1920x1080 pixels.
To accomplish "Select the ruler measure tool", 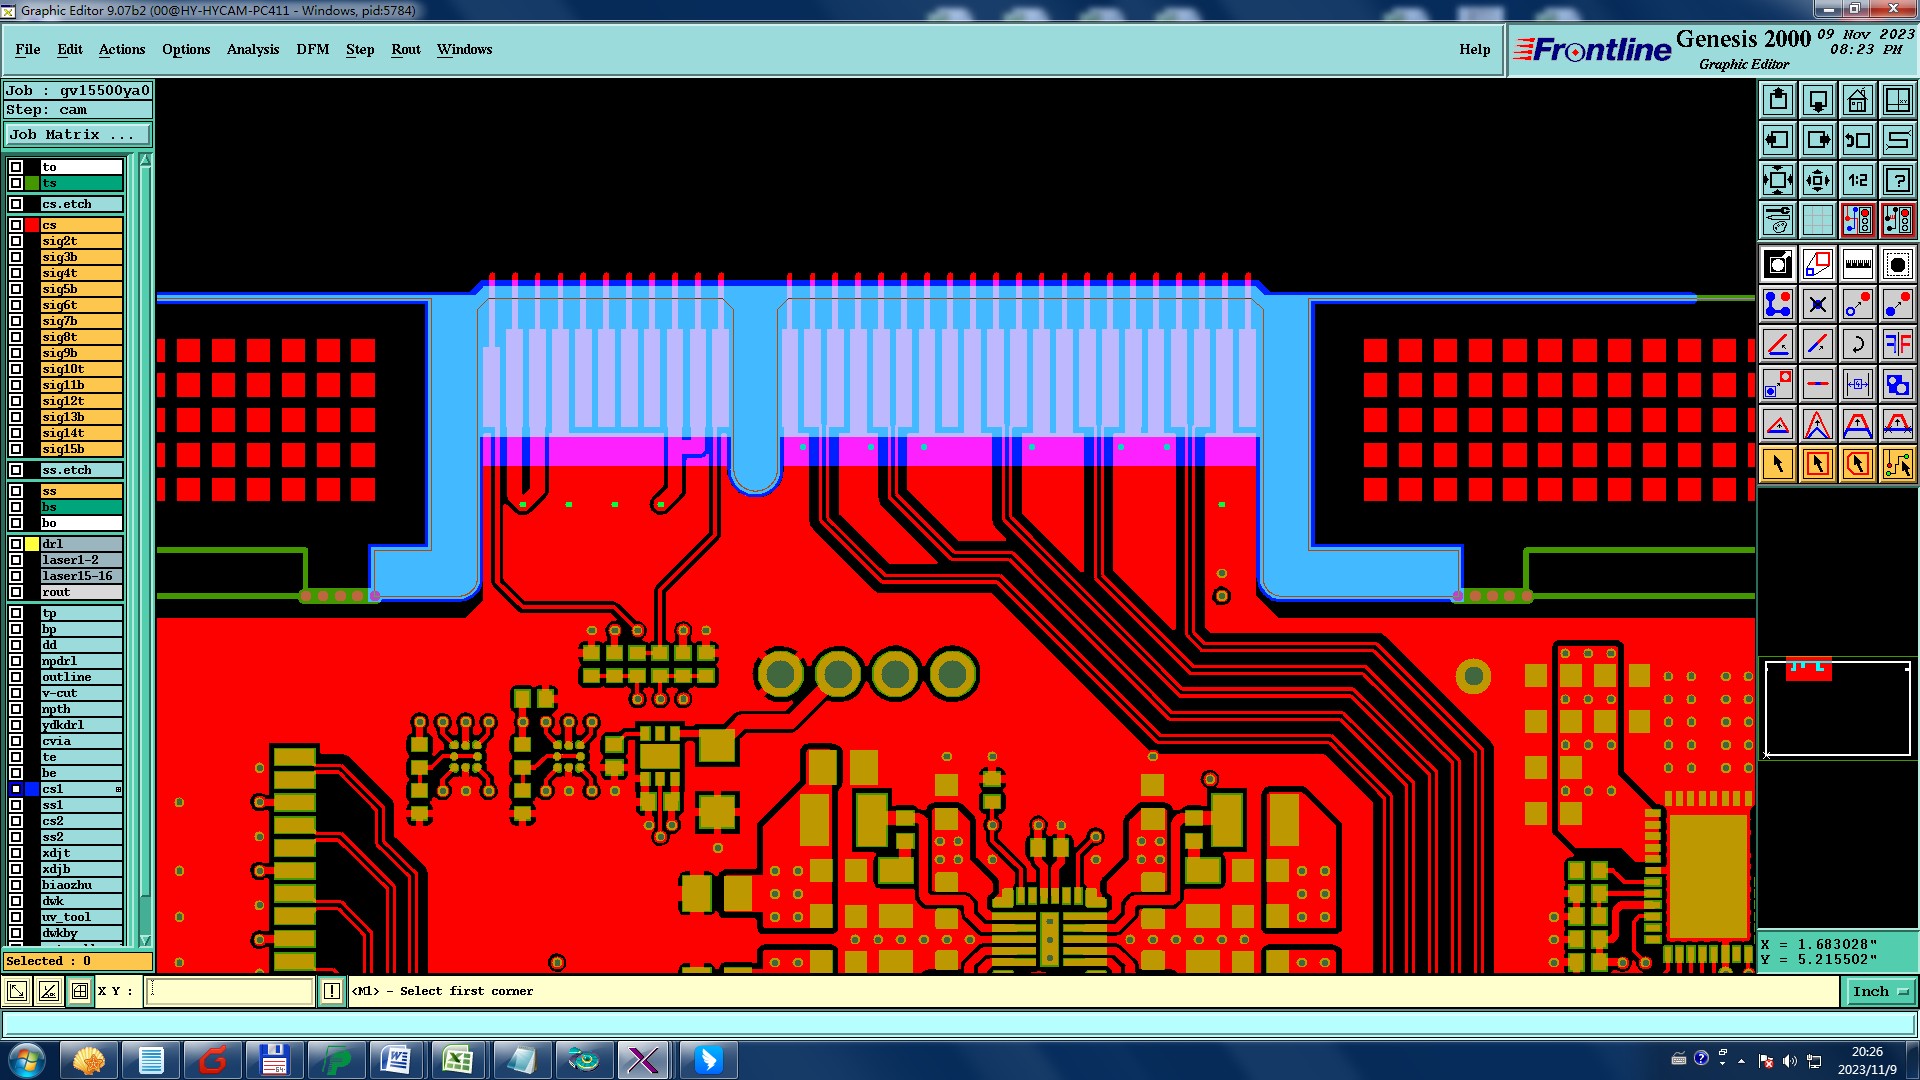I will tap(1857, 265).
